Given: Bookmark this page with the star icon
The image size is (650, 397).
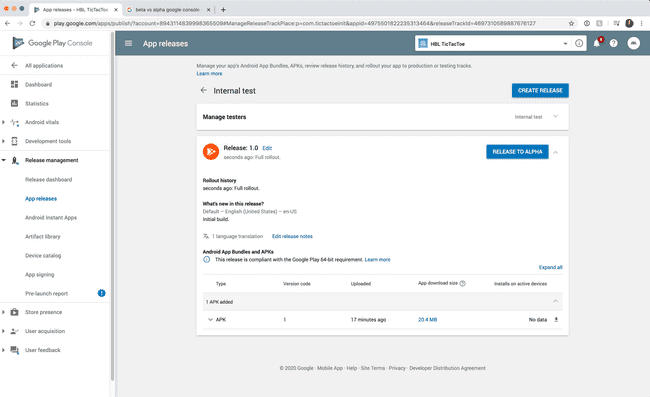Looking at the screenshot, I should click(571, 24).
